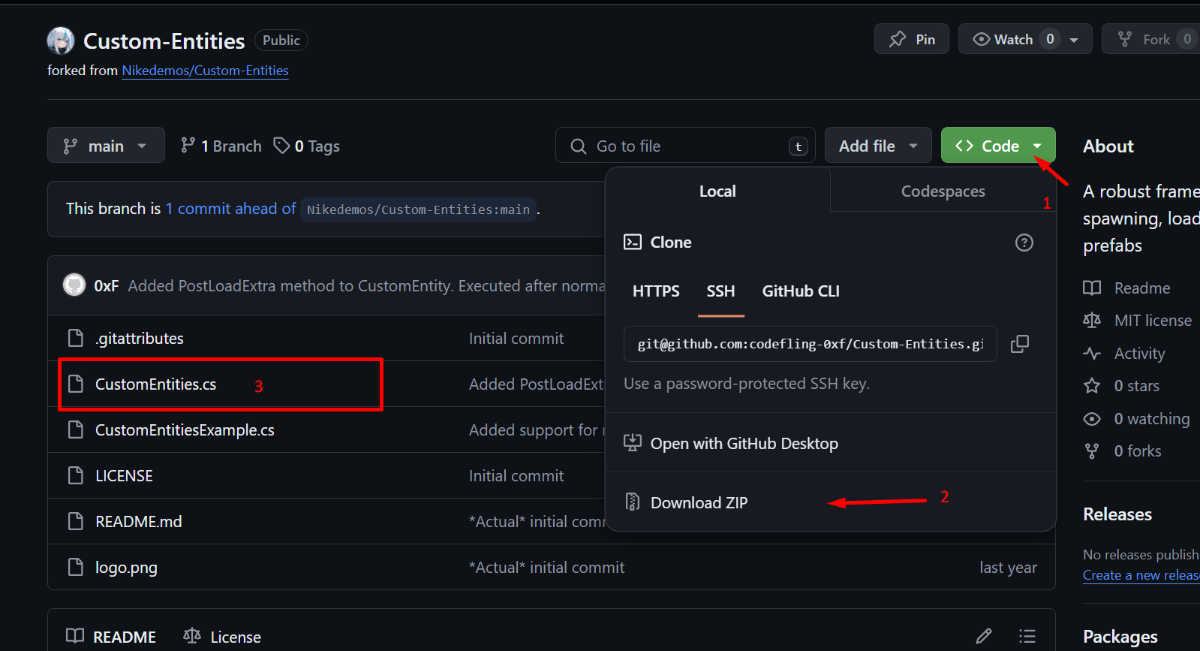Open the README outline list icon

click(1027, 636)
